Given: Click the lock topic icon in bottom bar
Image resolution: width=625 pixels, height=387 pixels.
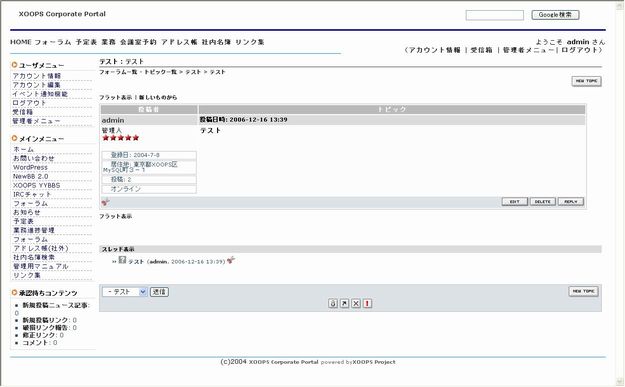Looking at the screenshot, I should point(333,304).
